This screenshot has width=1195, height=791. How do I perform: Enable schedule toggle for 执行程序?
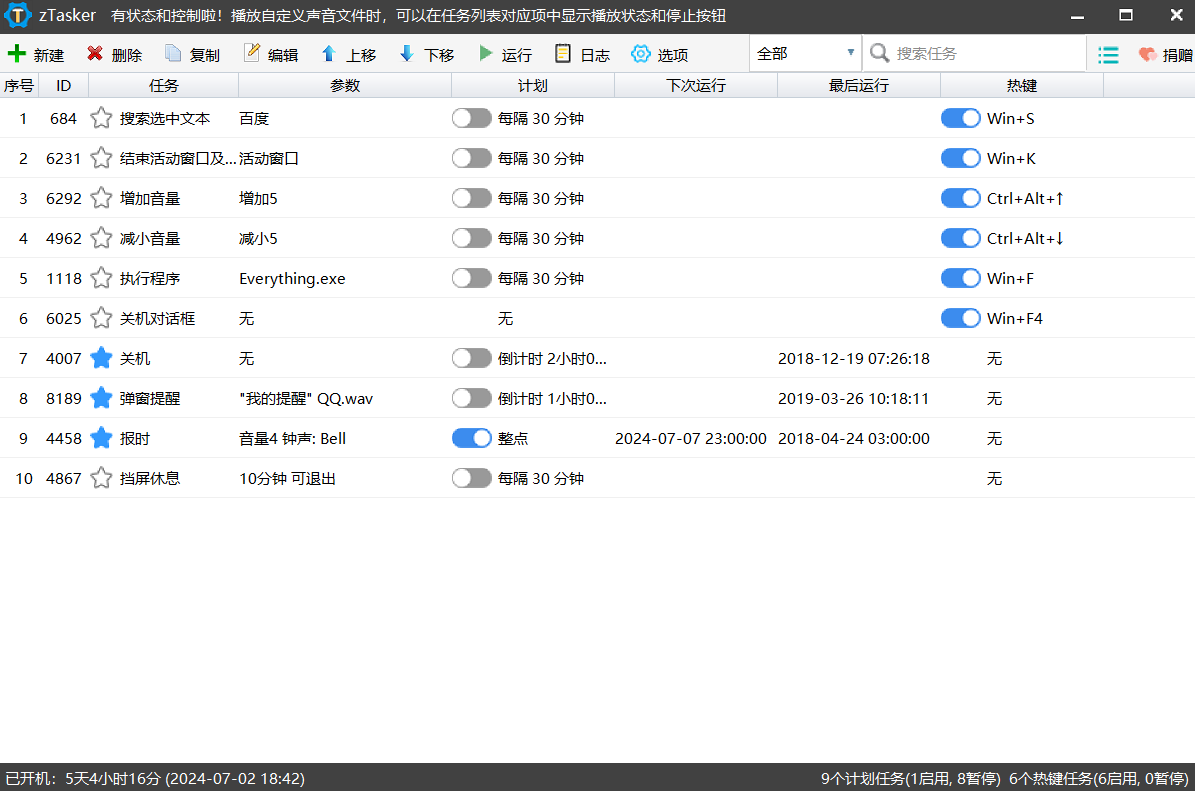click(471, 278)
